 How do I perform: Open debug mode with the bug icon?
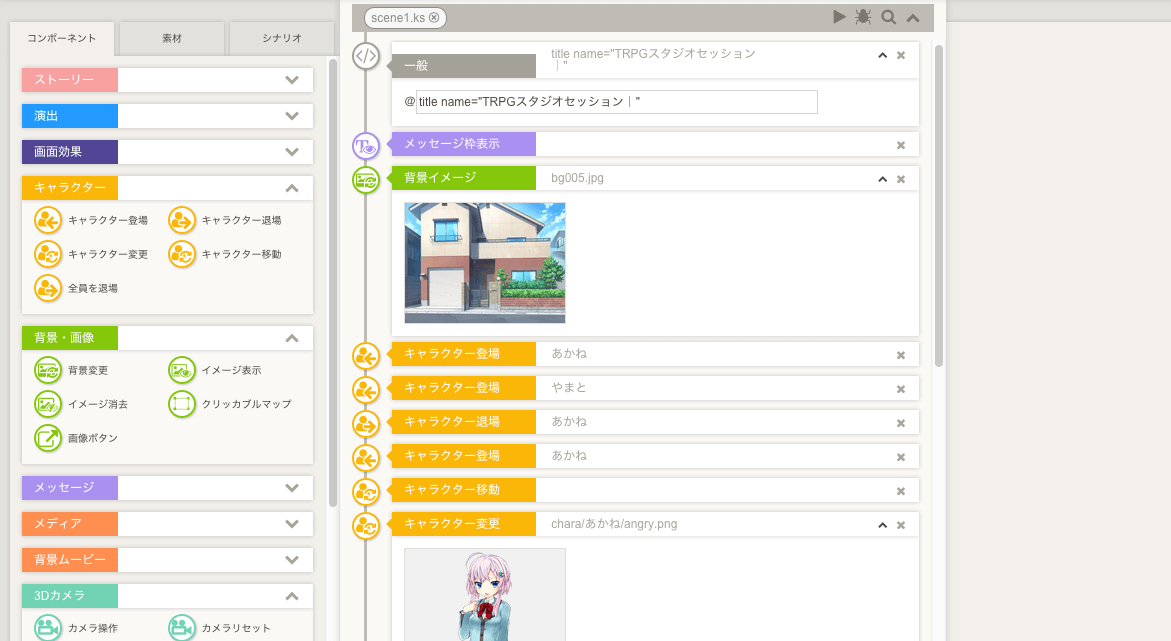863,17
